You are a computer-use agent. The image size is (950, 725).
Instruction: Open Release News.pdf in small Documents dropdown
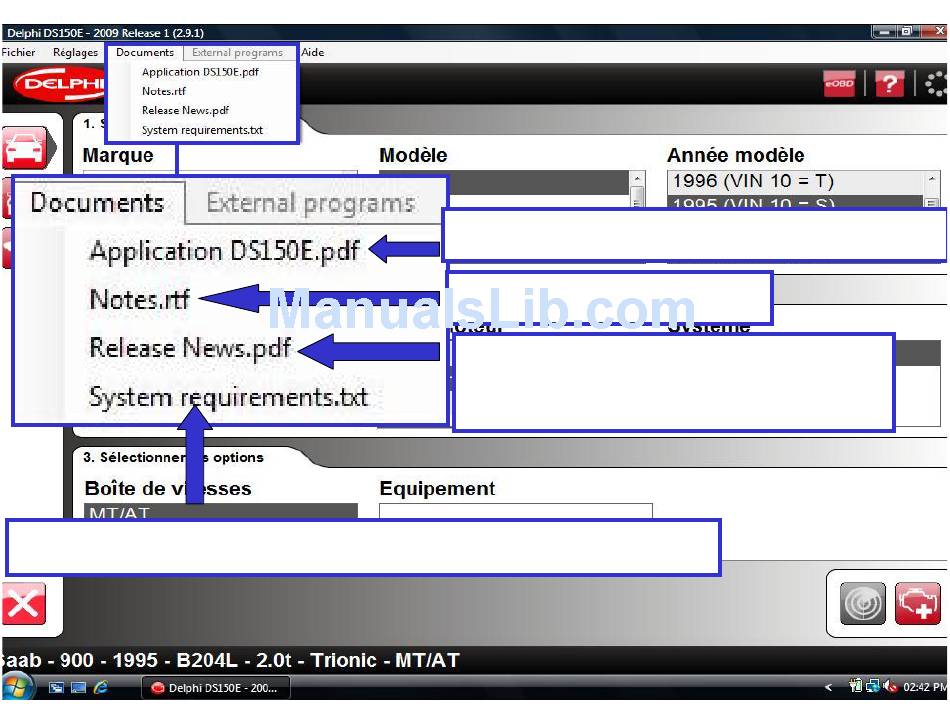pyautogui.click(x=185, y=111)
